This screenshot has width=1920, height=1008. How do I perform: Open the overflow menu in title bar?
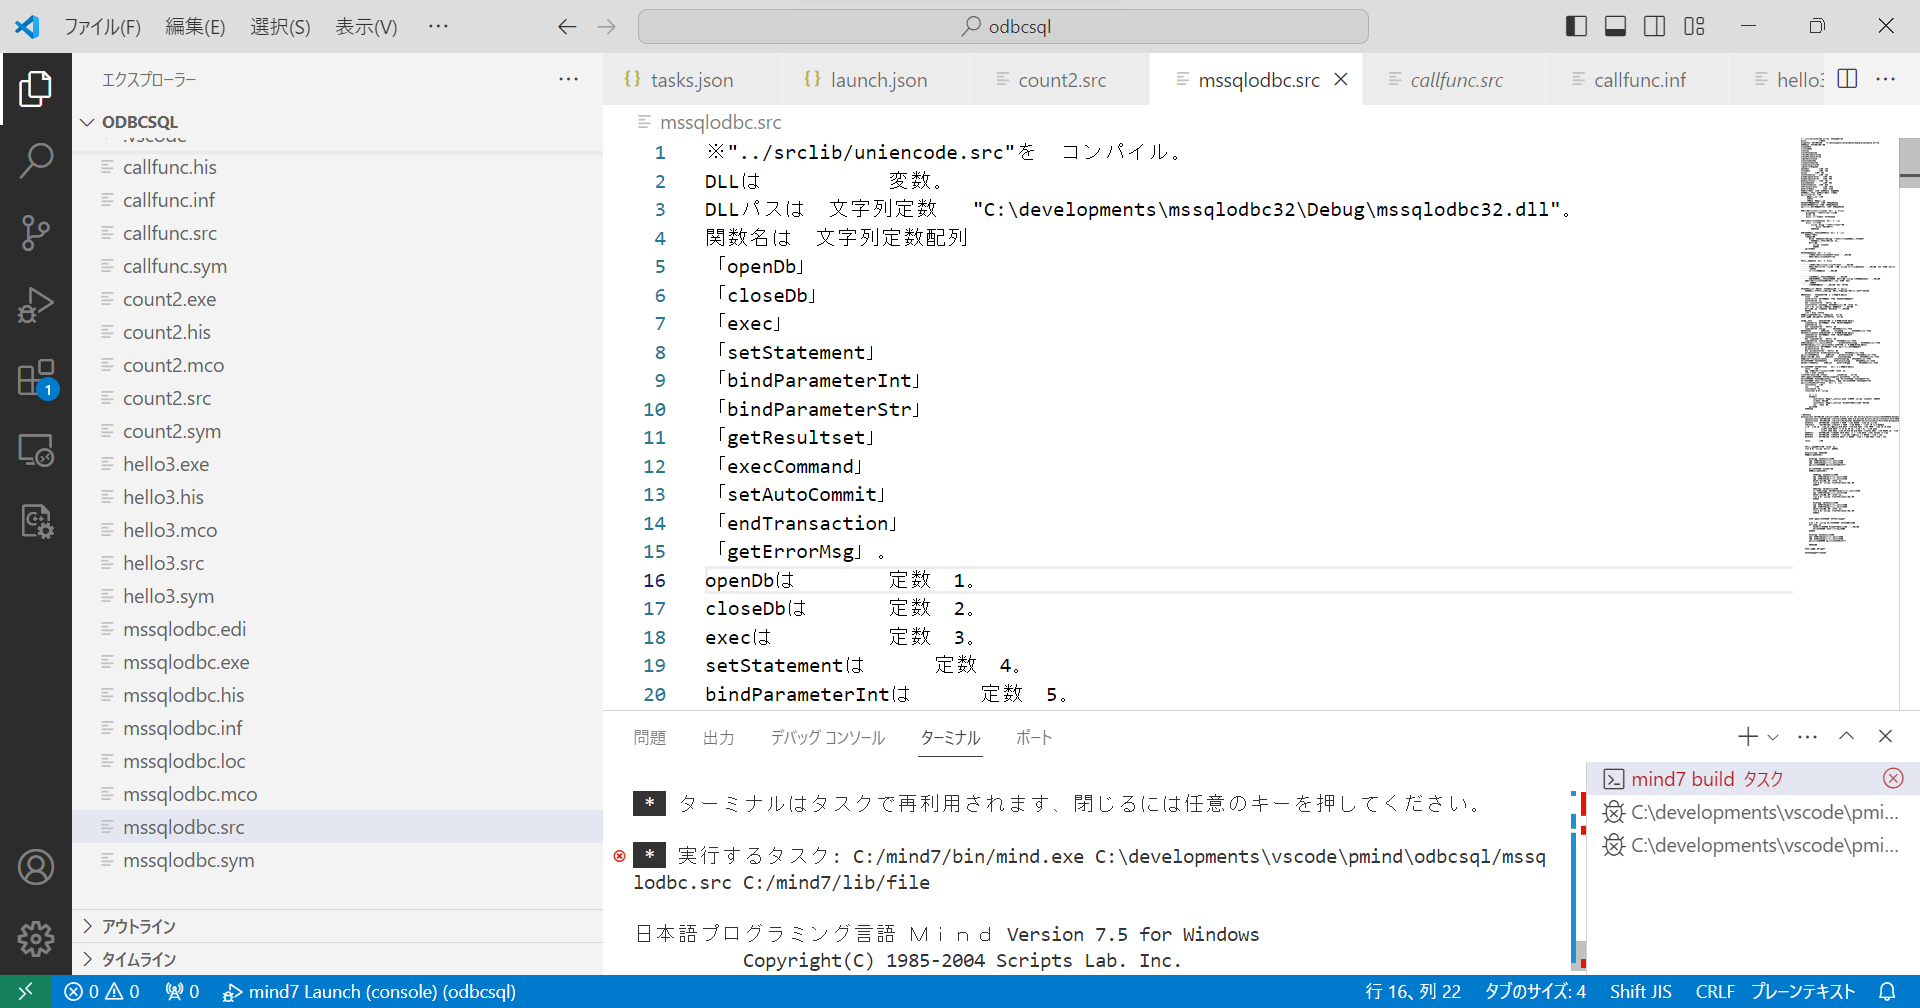(x=438, y=26)
